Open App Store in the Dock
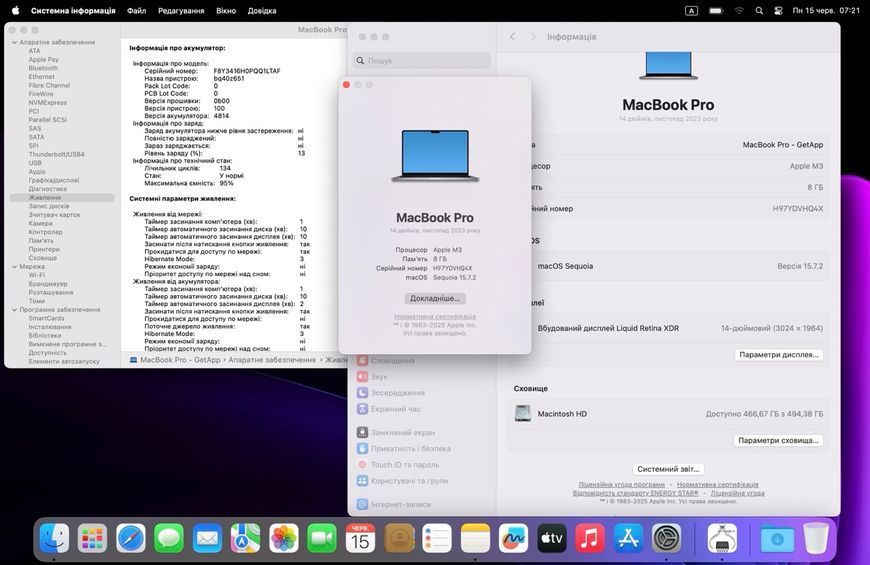 (628, 538)
